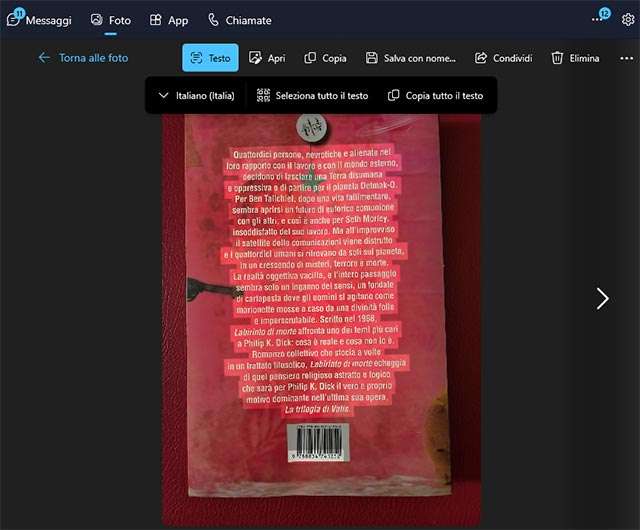Viewport: 640px width, 530px height.
Task: Choose Salva con nome
Action: tap(410, 58)
